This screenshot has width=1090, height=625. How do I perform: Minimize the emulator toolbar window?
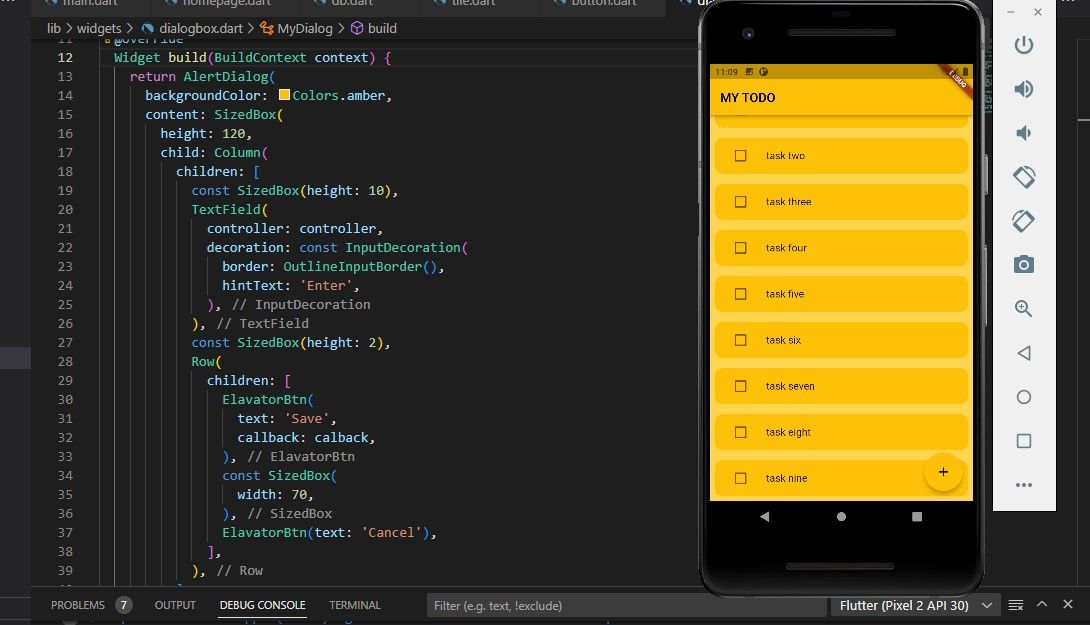(x=1011, y=12)
